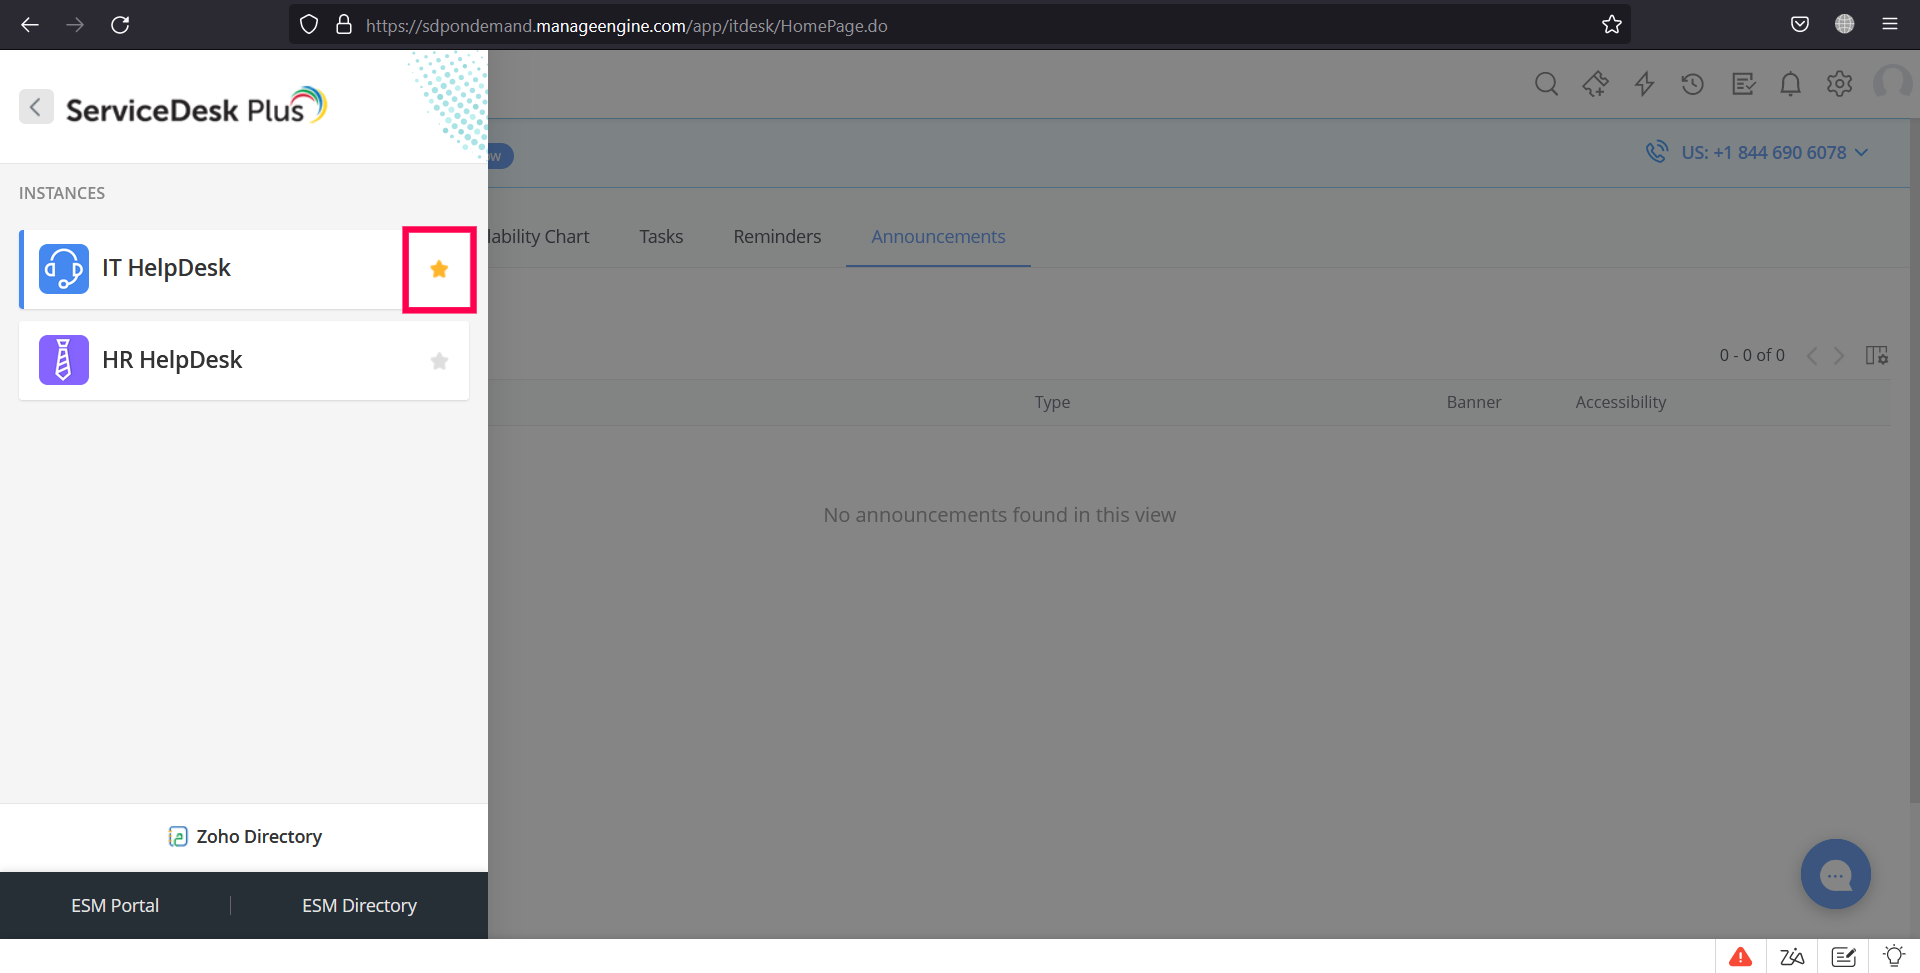Open the column chooser settings icon
Viewport: 1920px width, 973px height.
pyautogui.click(x=1877, y=356)
